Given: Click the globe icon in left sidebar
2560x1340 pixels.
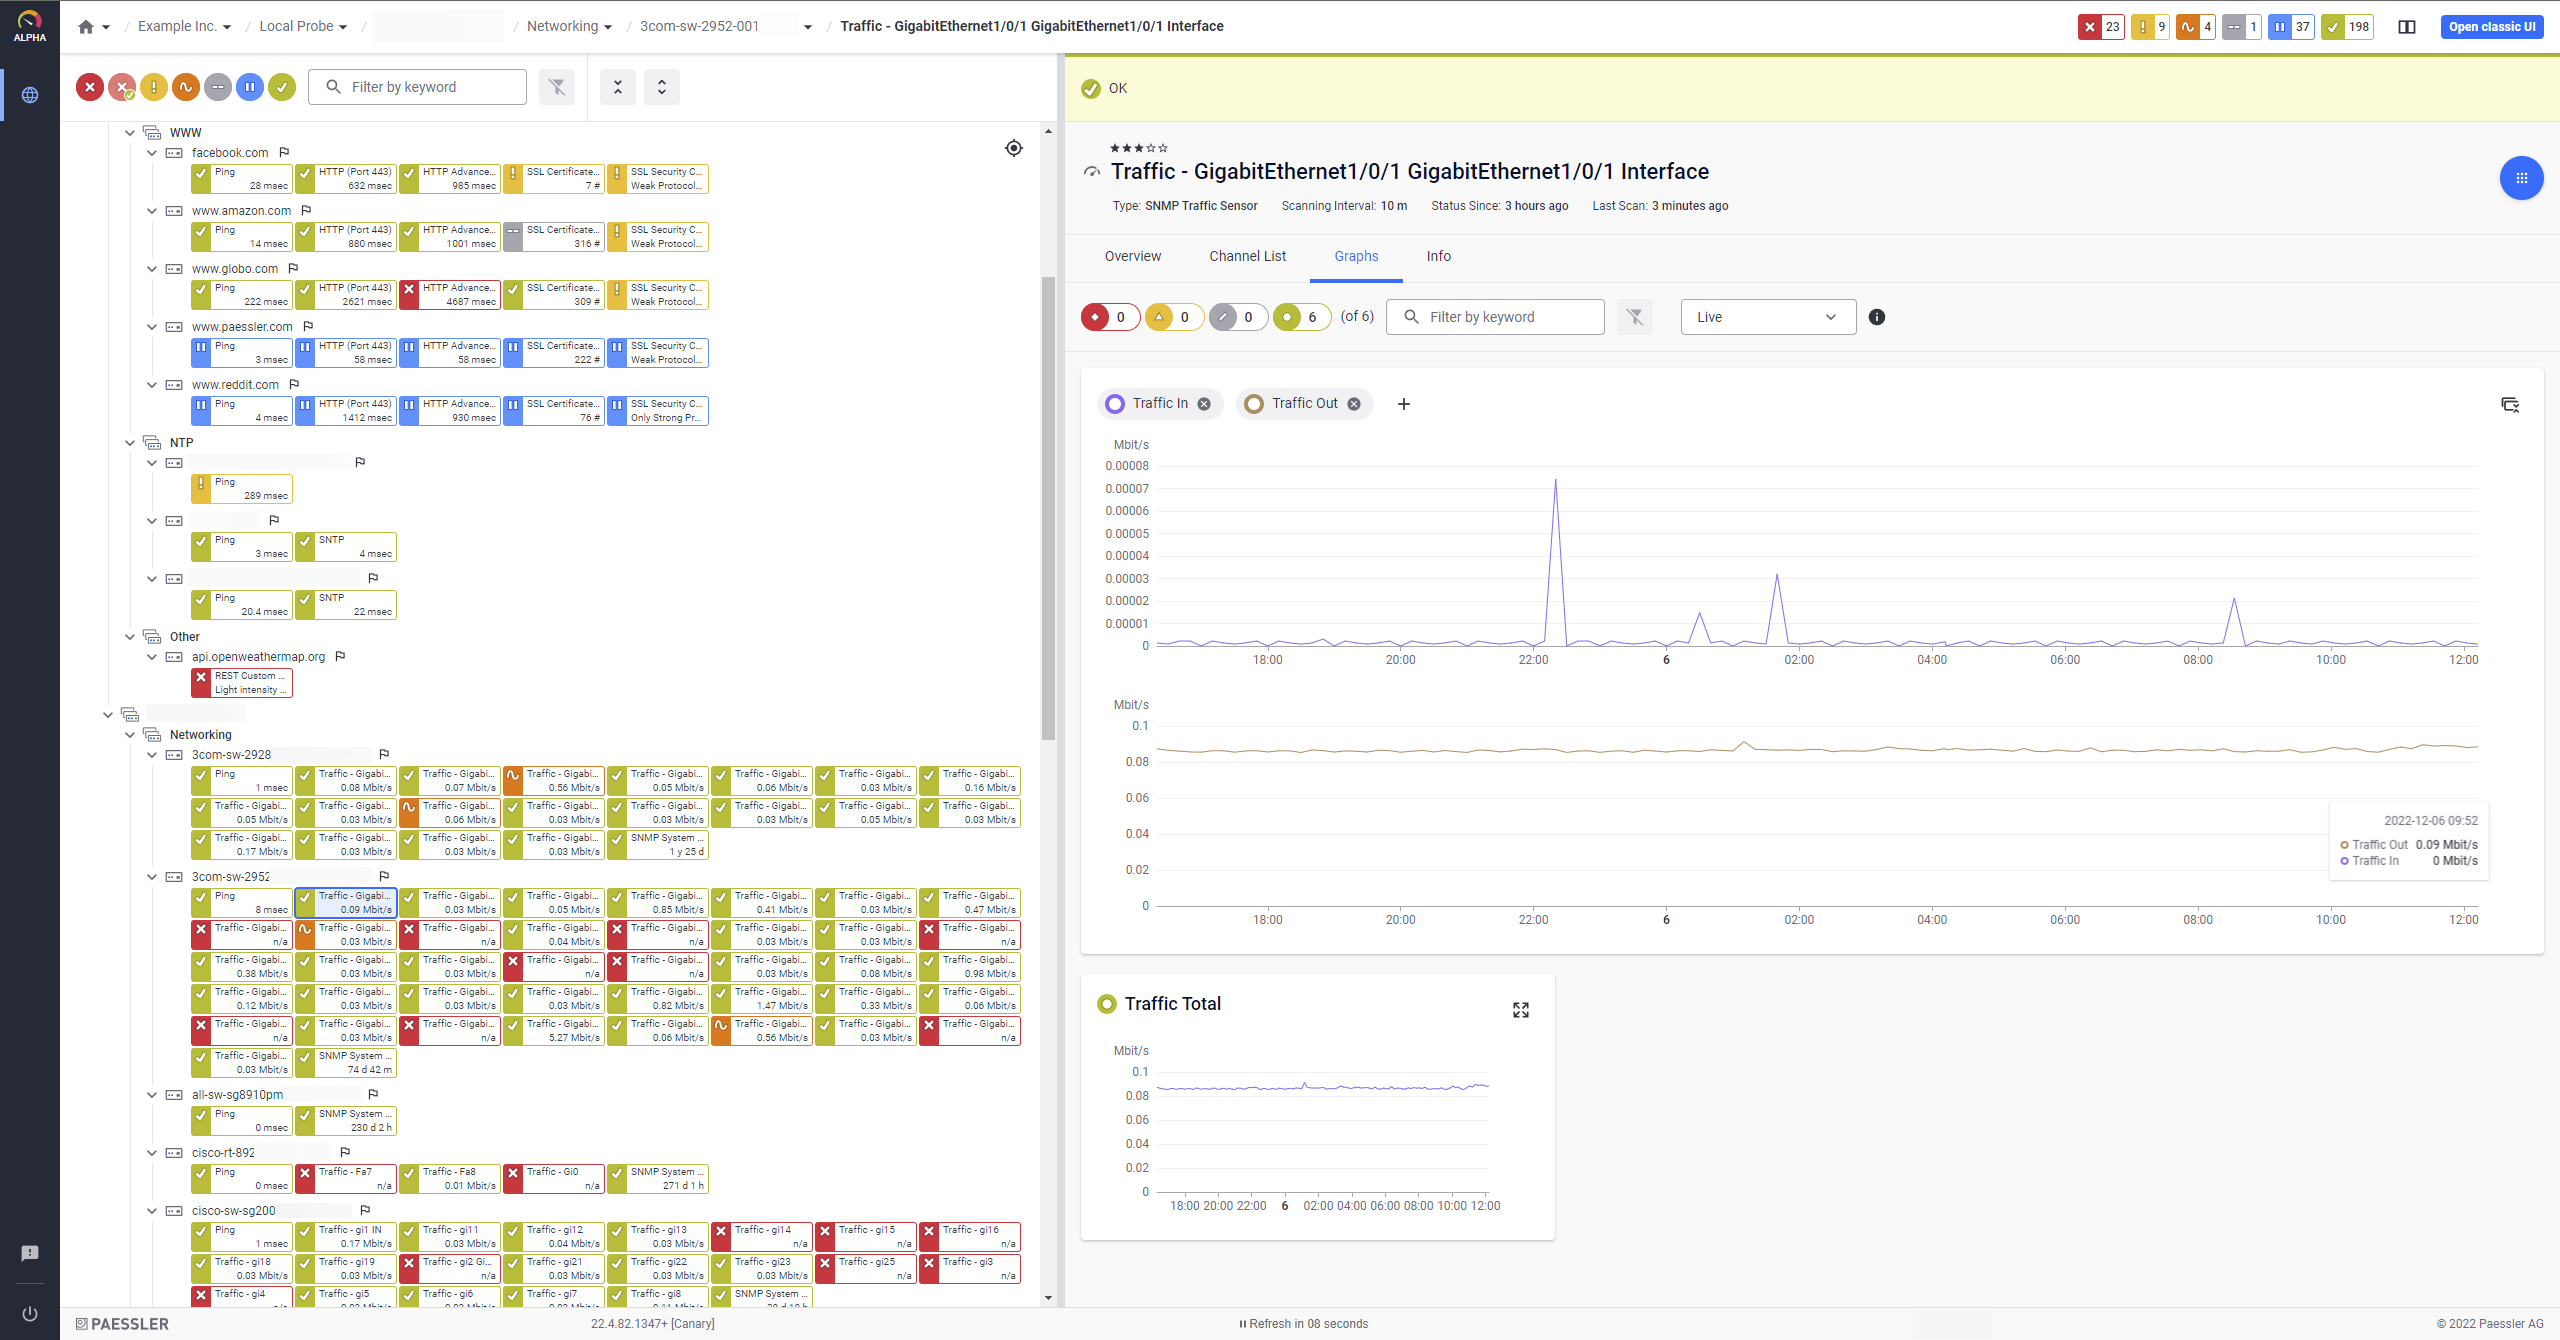Looking at the screenshot, I should 30,95.
